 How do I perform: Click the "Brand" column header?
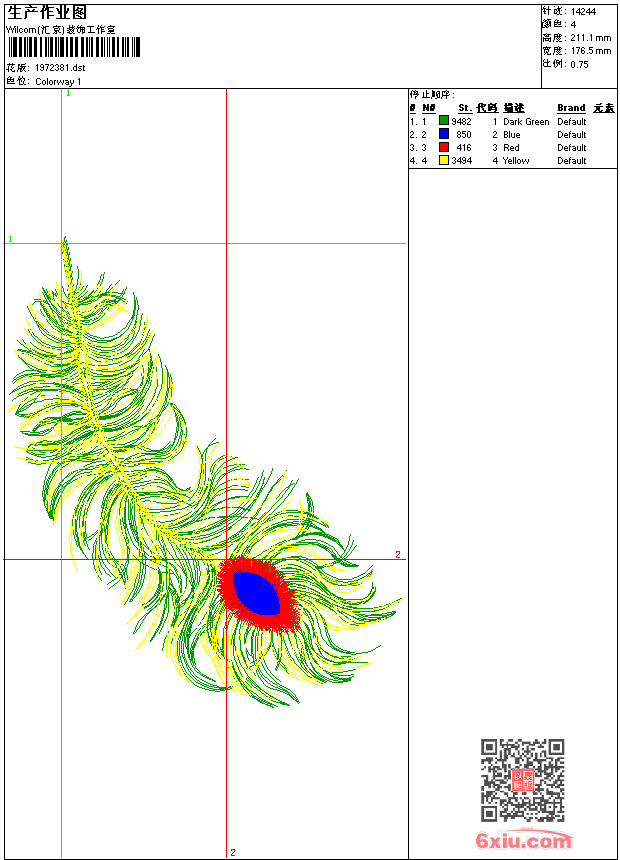[x=571, y=108]
